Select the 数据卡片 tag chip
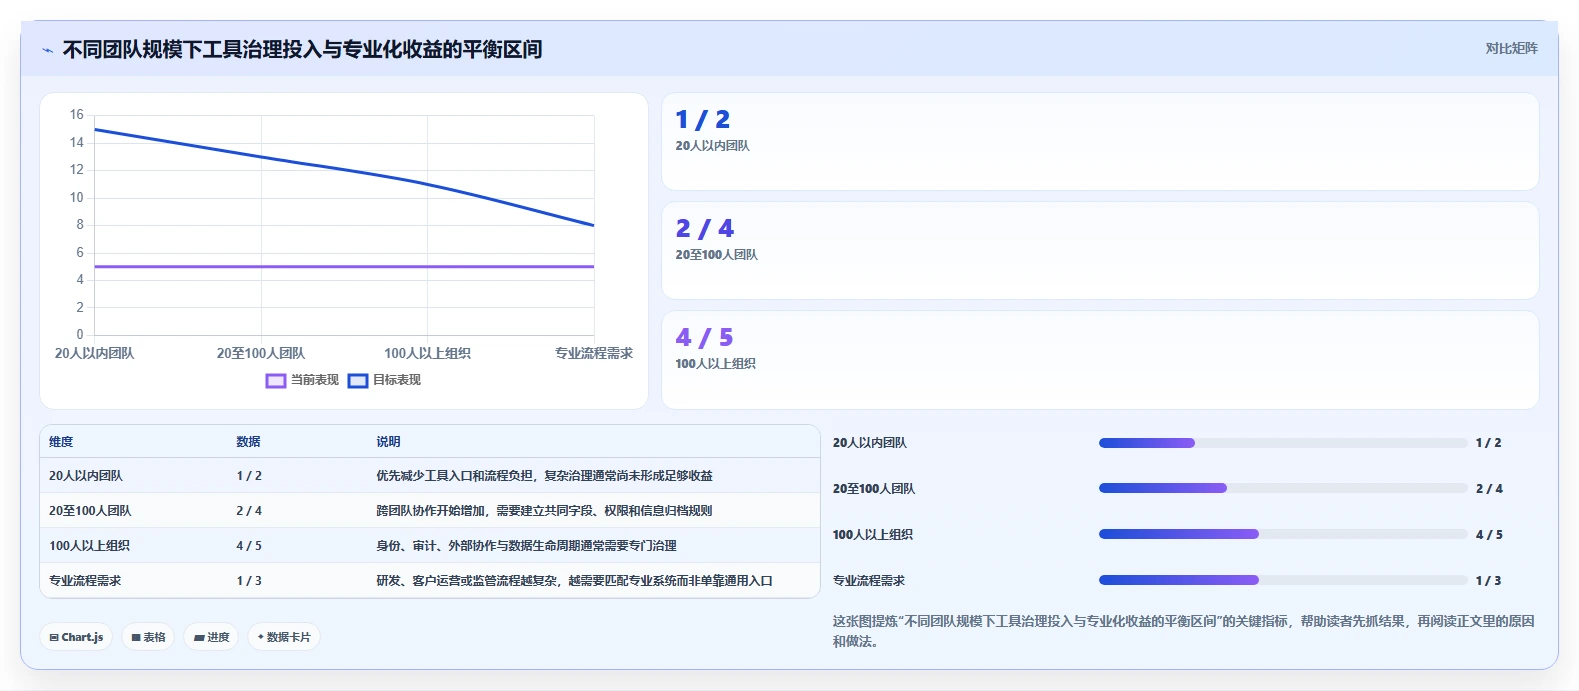Image resolution: width=1579 pixels, height=691 pixels. pos(284,637)
